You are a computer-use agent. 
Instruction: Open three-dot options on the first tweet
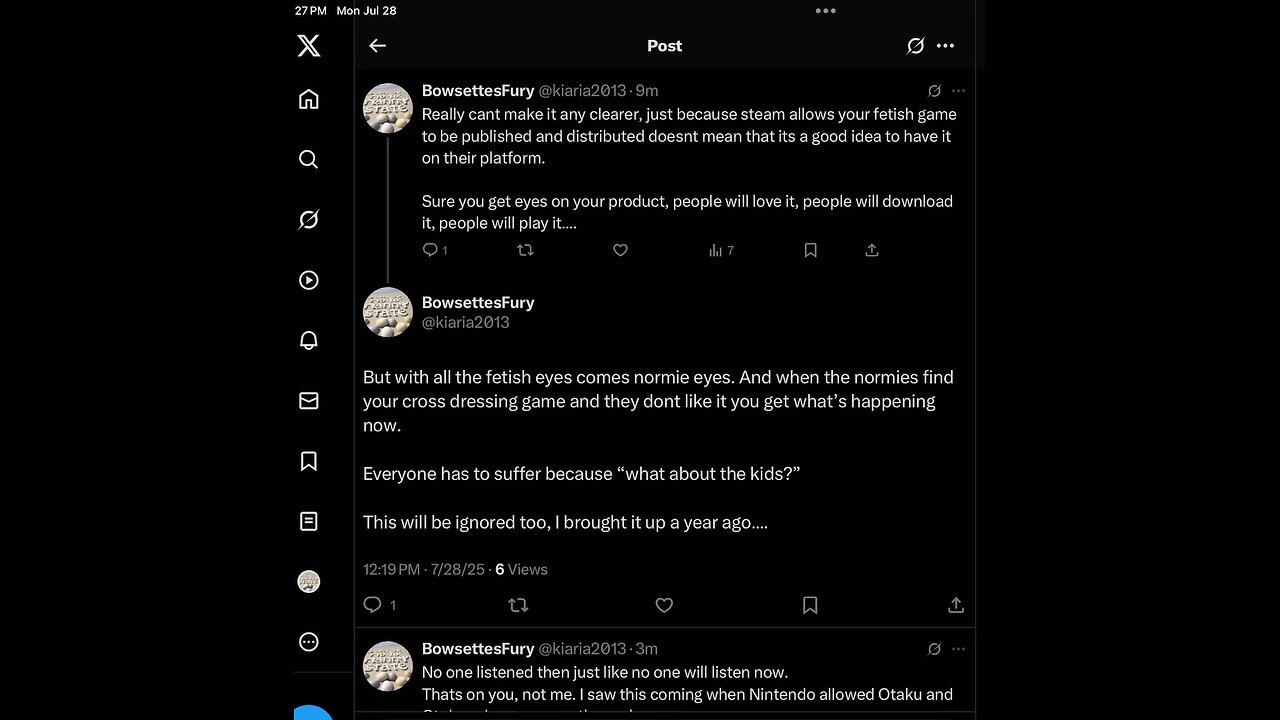tap(958, 91)
